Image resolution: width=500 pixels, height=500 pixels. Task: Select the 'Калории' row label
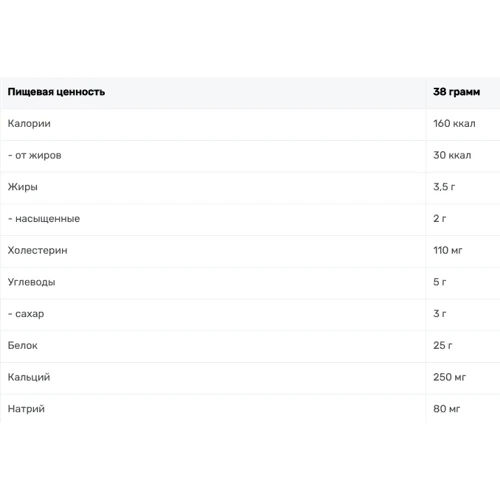[x=29, y=123]
